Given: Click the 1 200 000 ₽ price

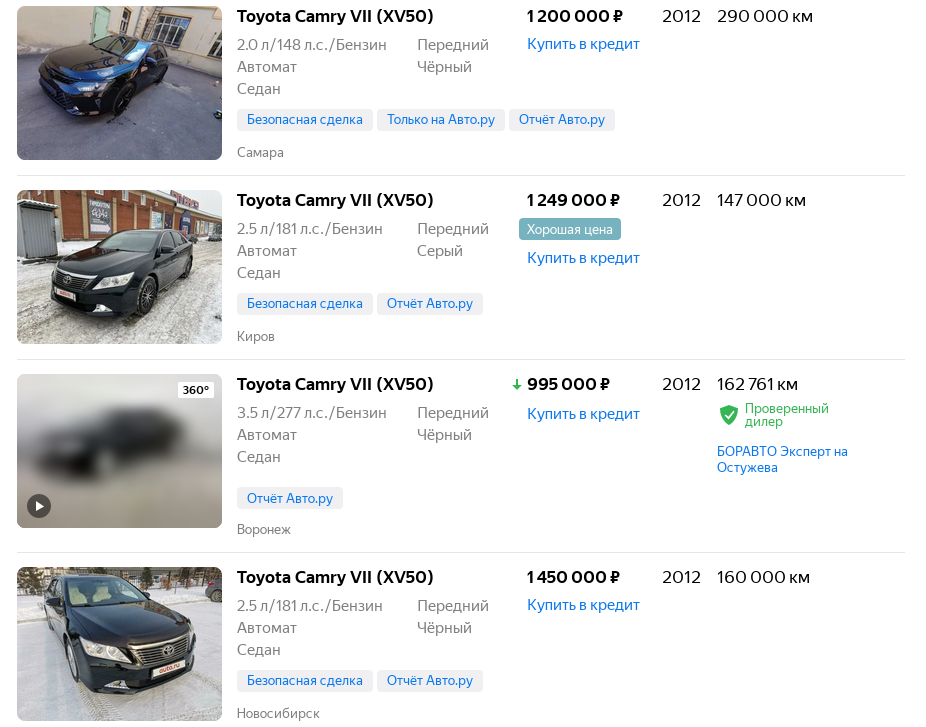Looking at the screenshot, I should (574, 17).
